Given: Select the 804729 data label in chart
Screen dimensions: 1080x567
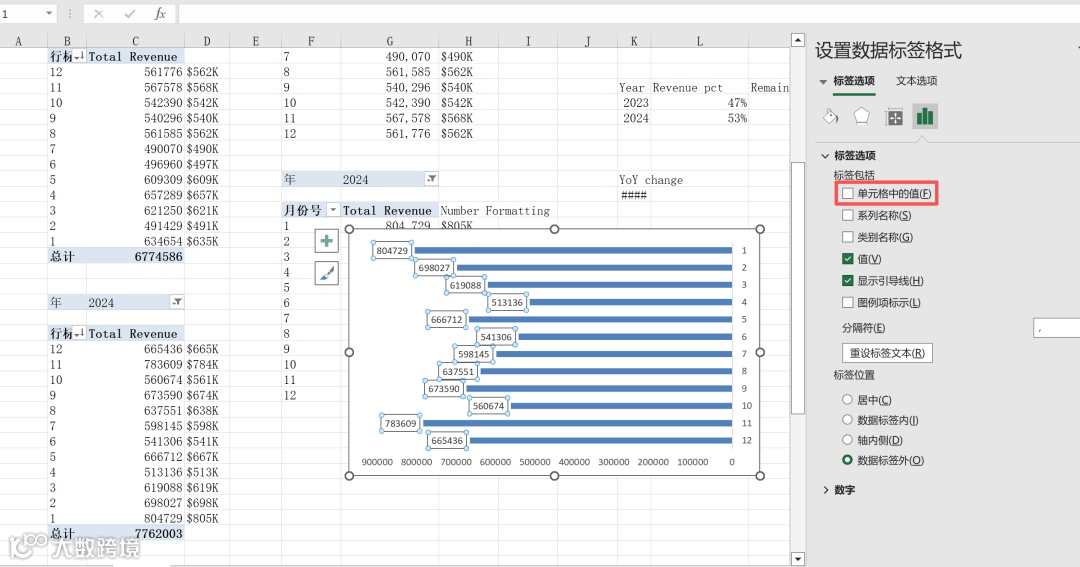Looking at the screenshot, I should tap(392, 251).
